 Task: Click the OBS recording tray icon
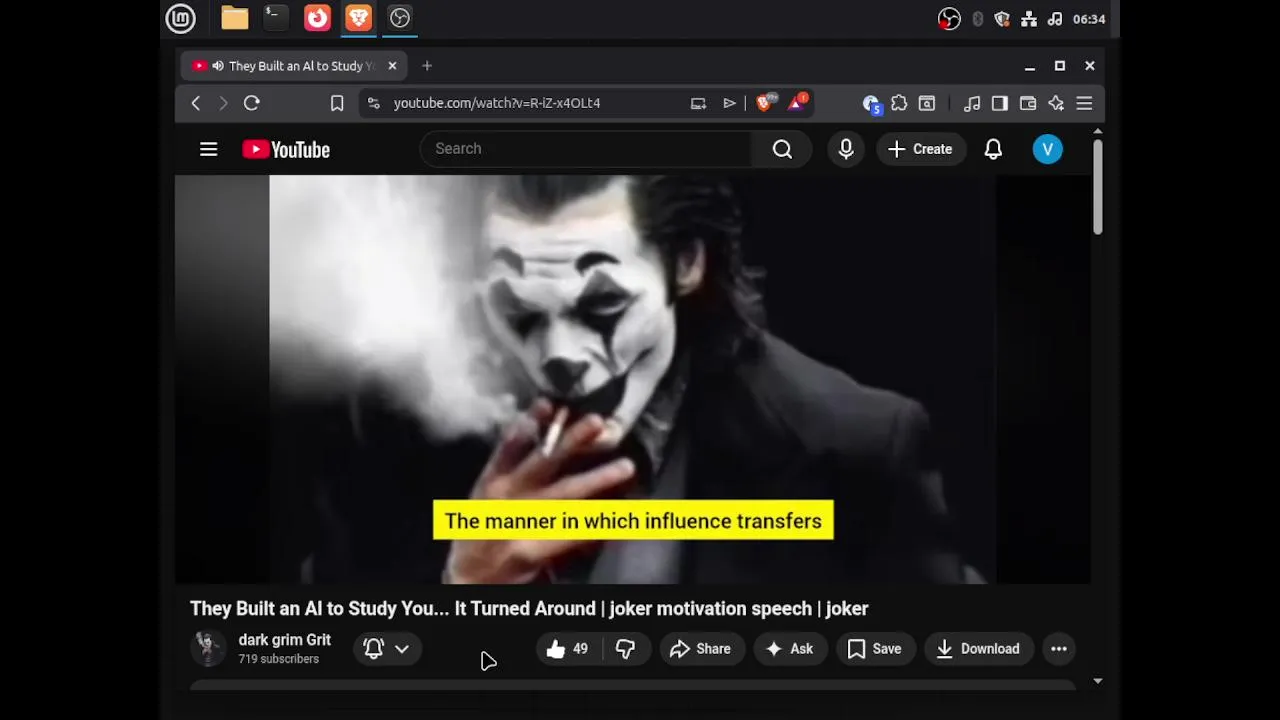pos(949,19)
